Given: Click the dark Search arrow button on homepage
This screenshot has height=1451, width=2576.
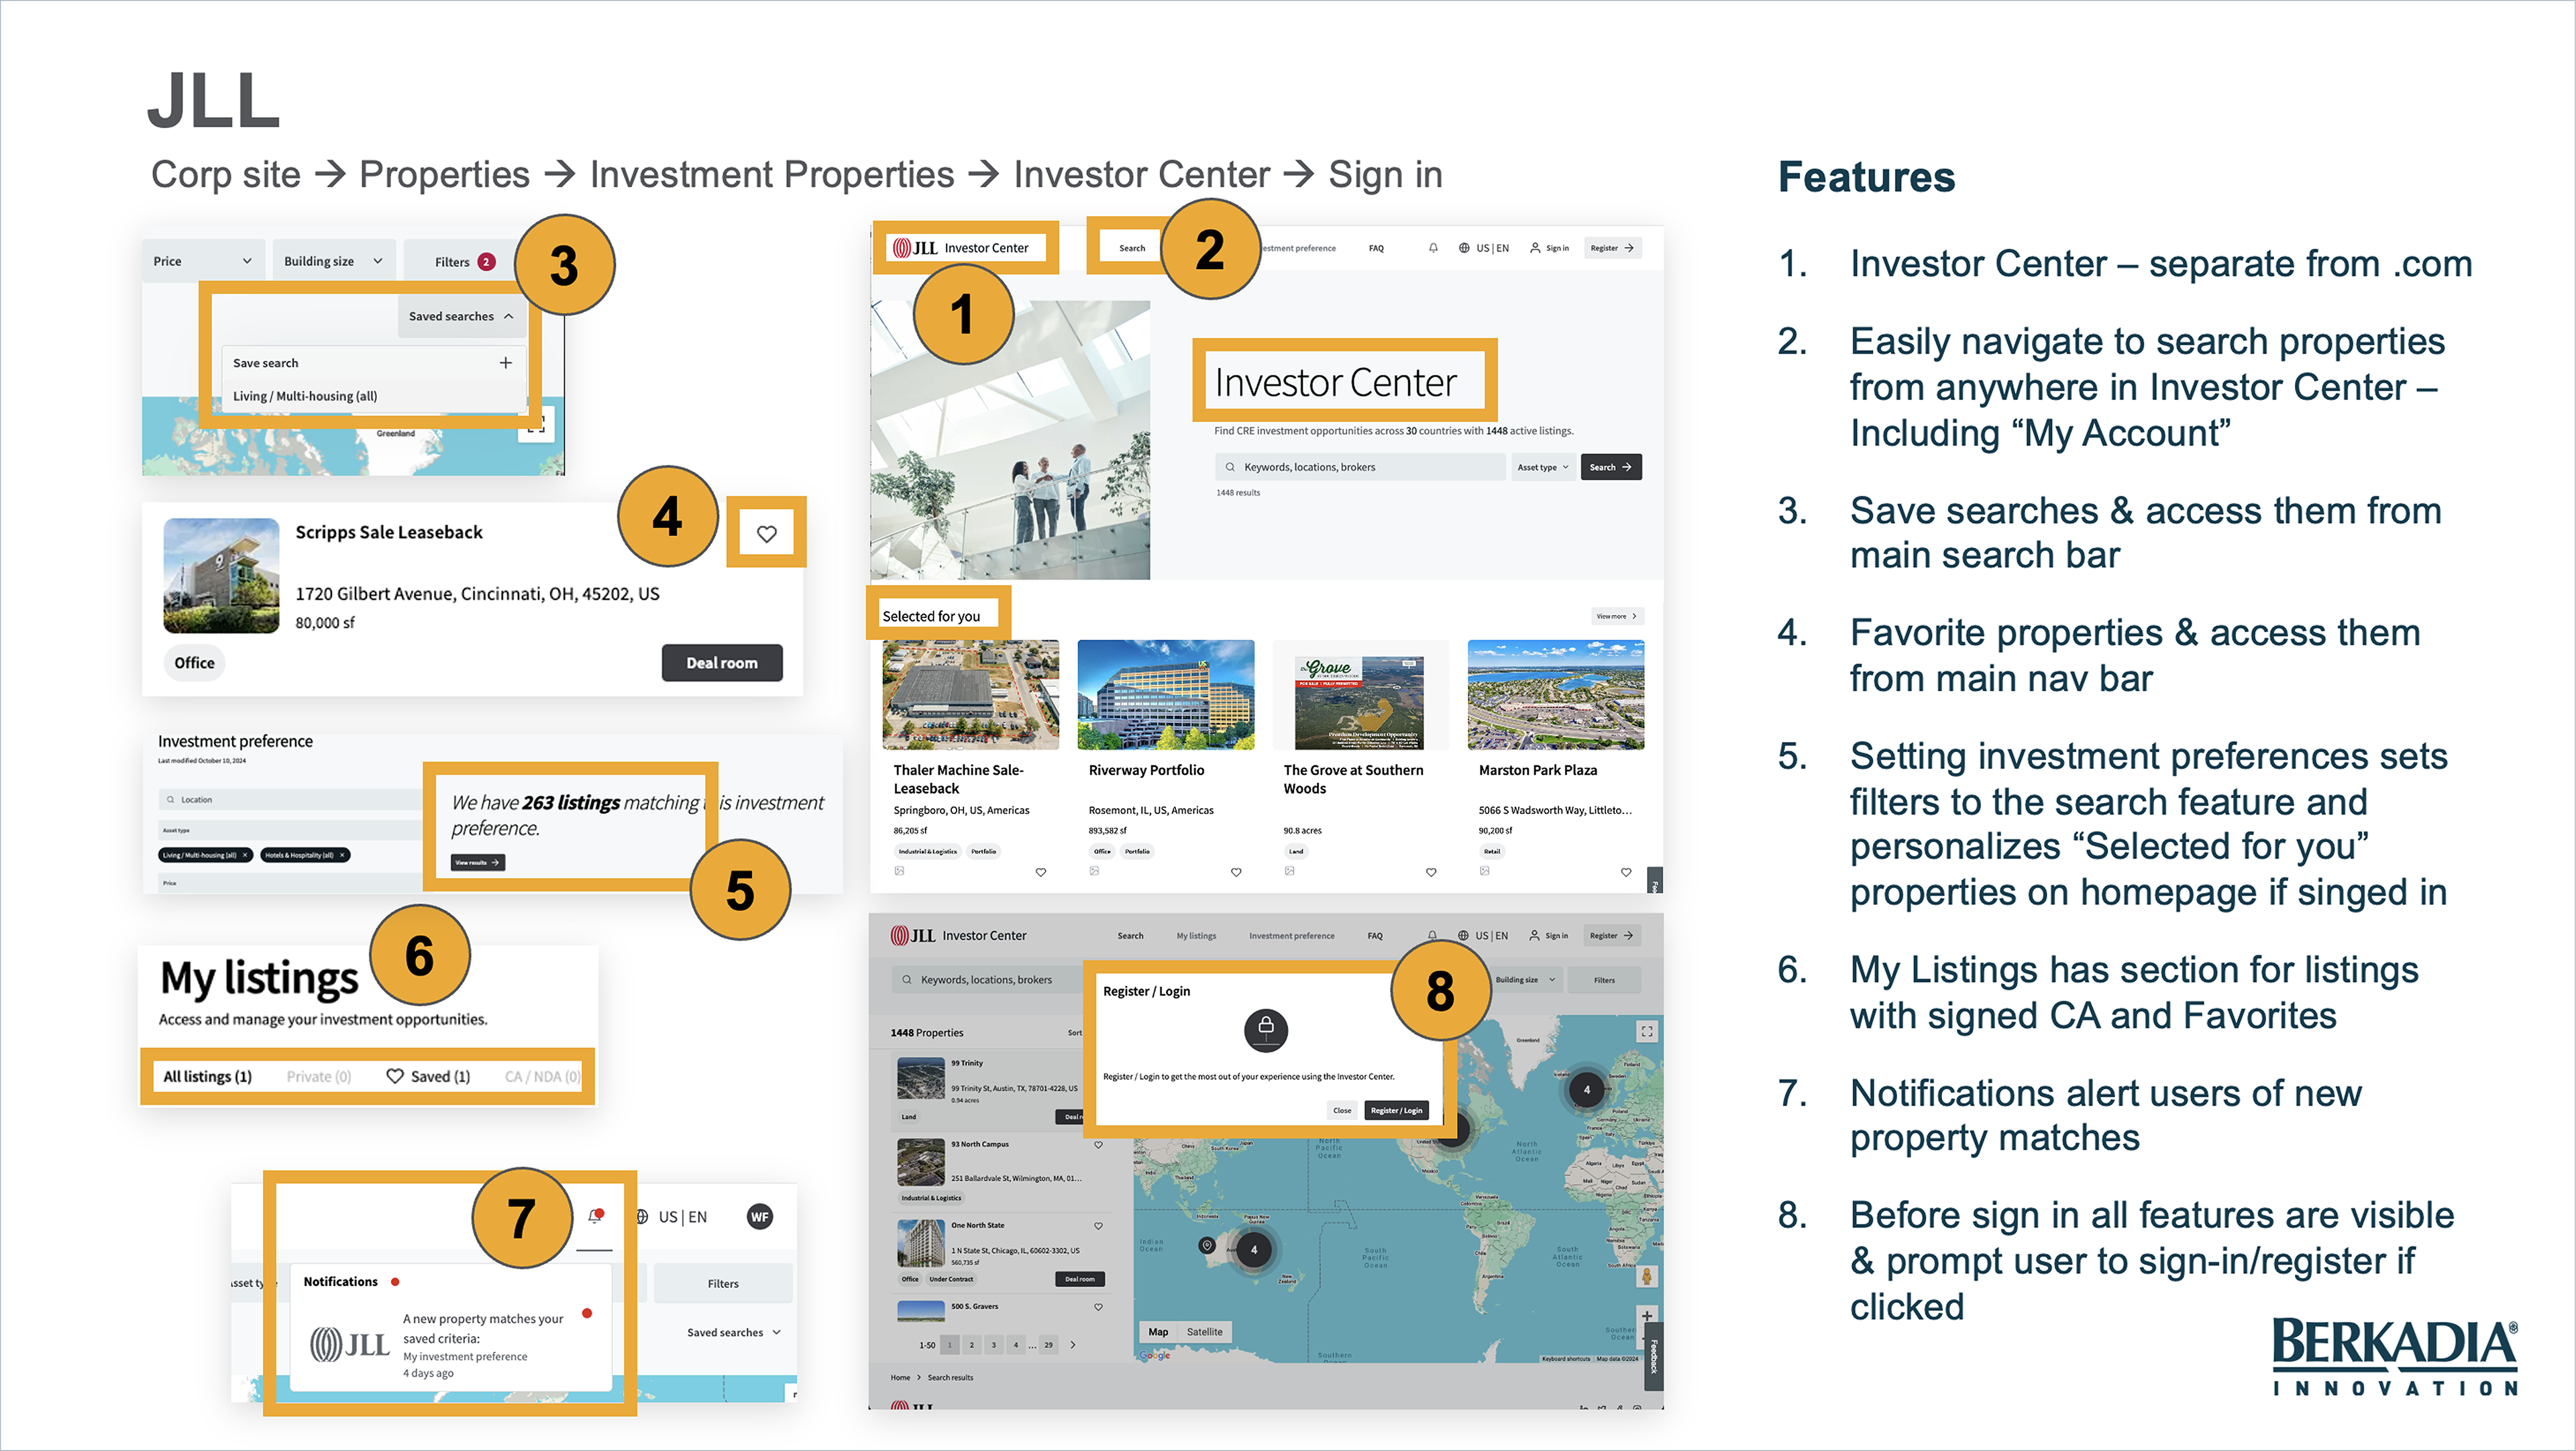Looking at the screenshot, I should click(x=1610, y=467).
